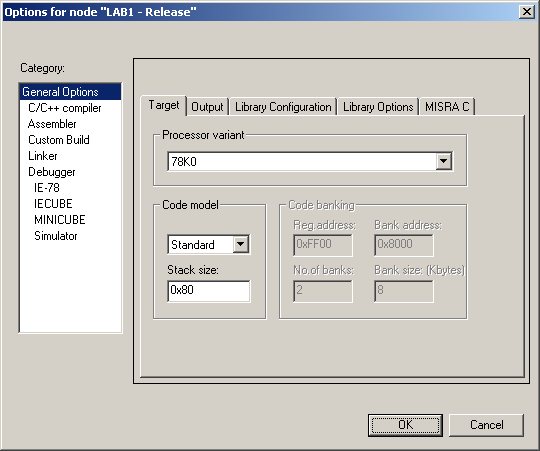Click the Processor variant group label
This screenshot has width=540, height=451.
(x=203, y=135)
